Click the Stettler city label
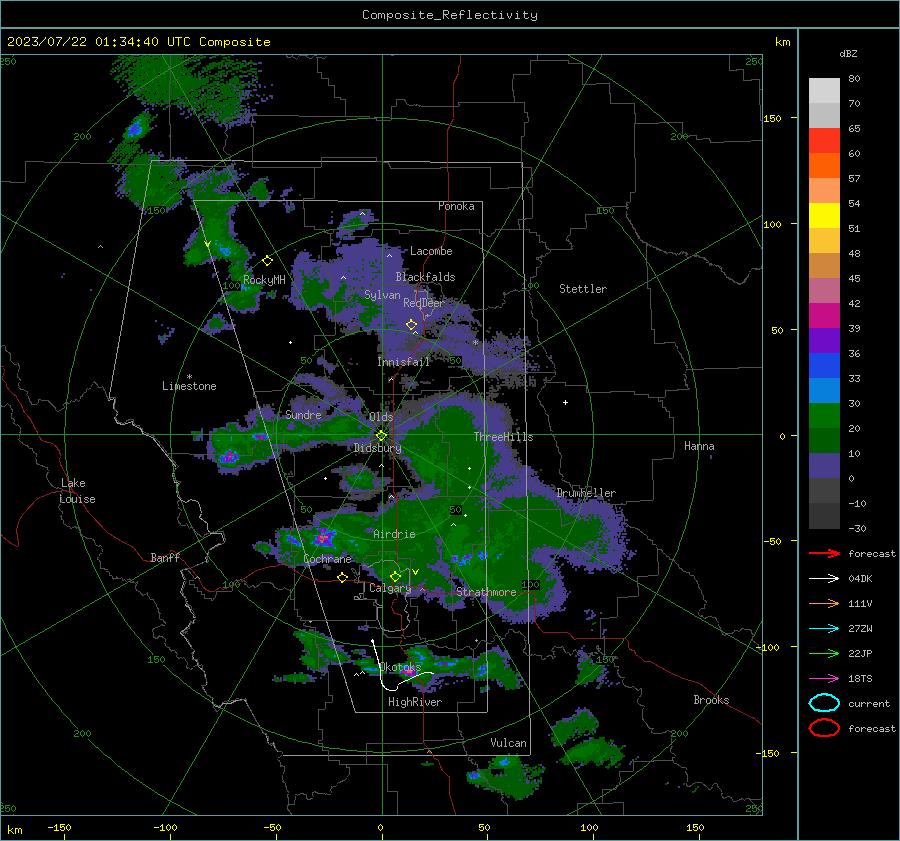The image size is (900, 841). [583, 289]
